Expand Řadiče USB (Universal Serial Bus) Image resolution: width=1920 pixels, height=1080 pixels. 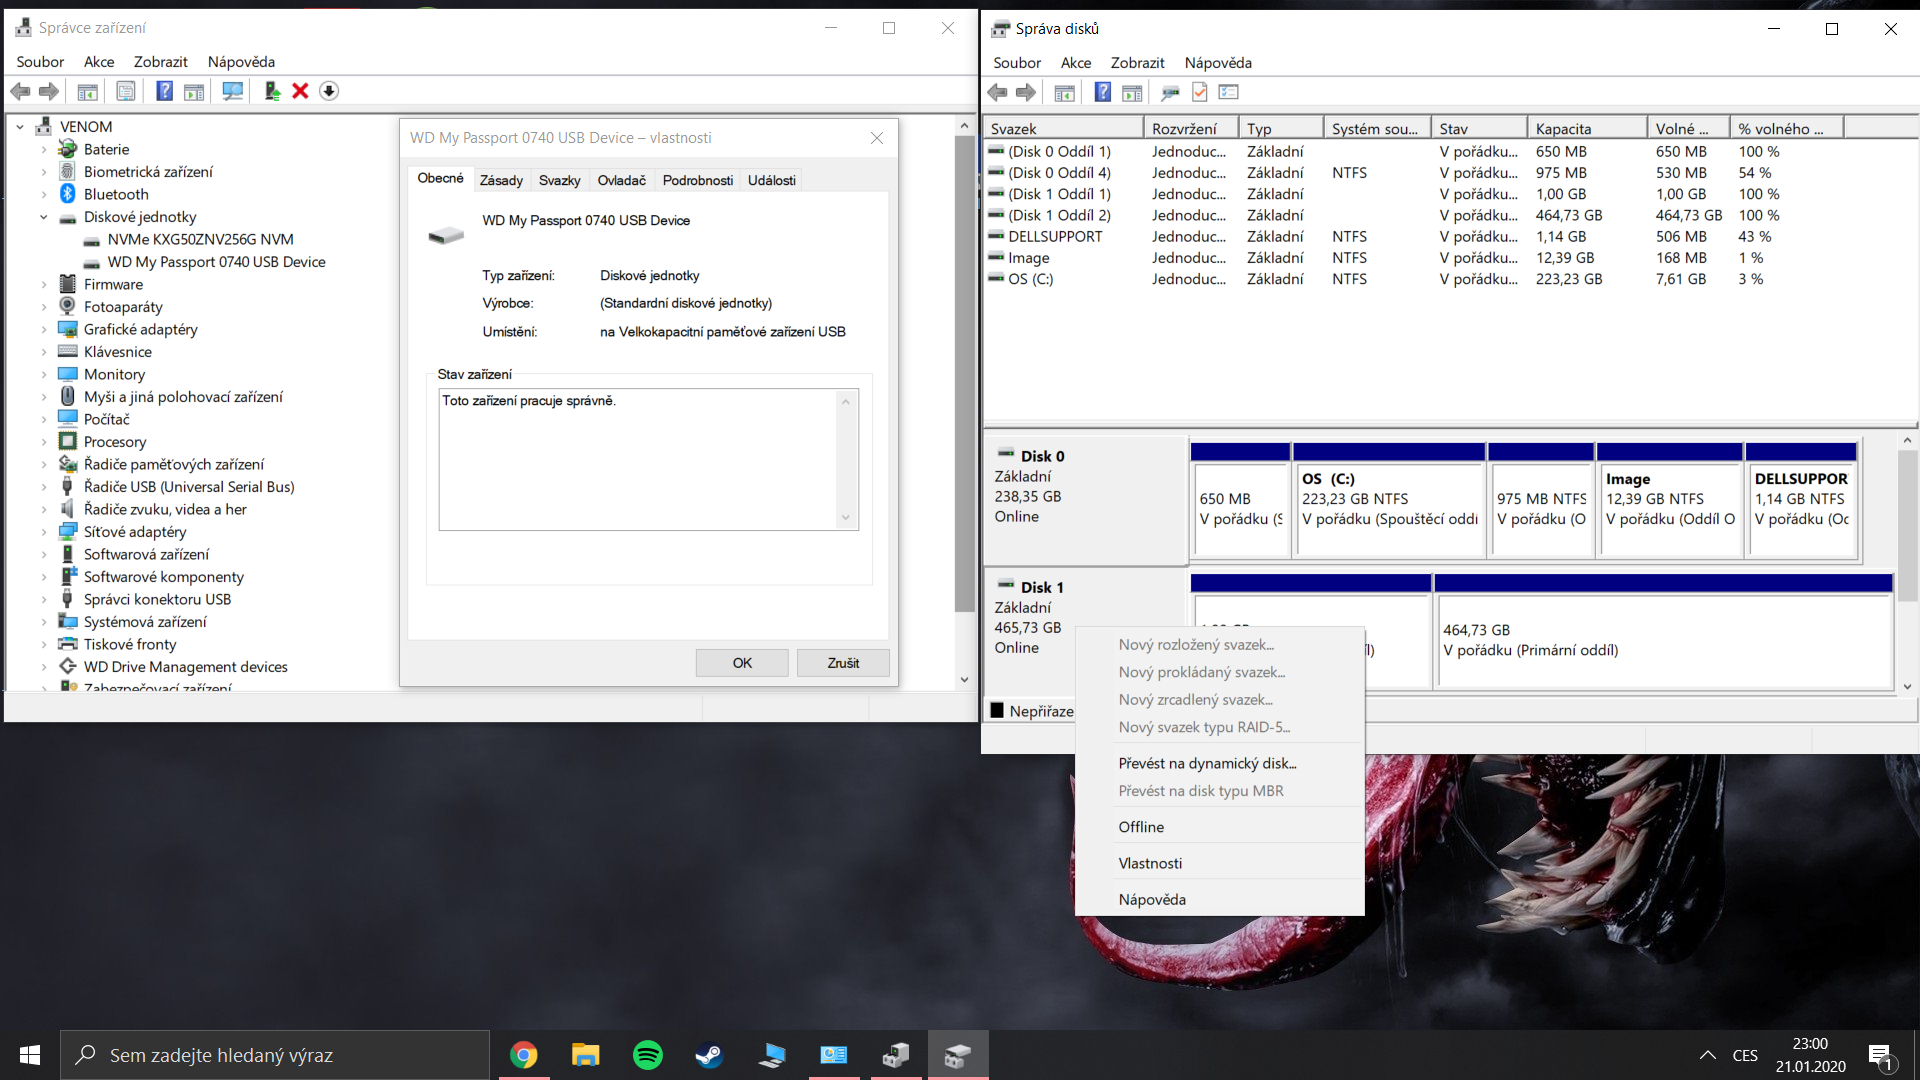[44, 487]
